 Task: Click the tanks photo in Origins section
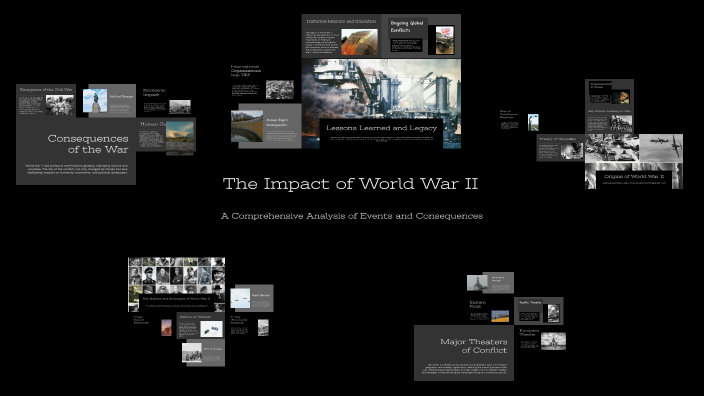612,148
